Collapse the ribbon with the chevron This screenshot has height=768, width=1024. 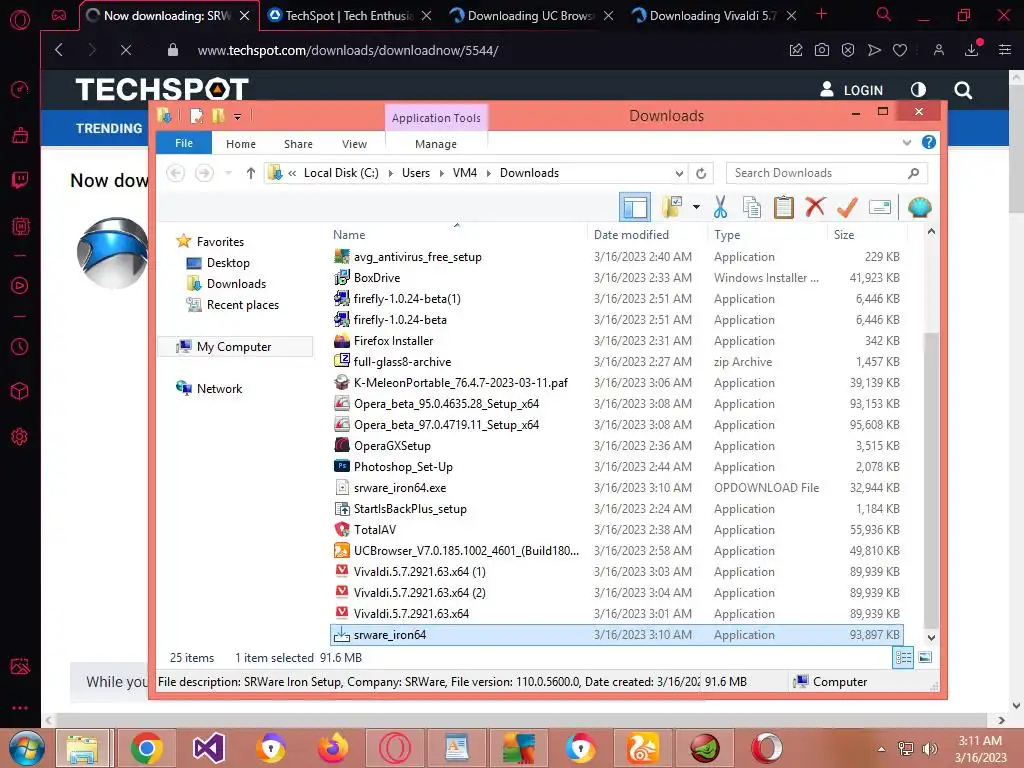[x=906, y=142]
